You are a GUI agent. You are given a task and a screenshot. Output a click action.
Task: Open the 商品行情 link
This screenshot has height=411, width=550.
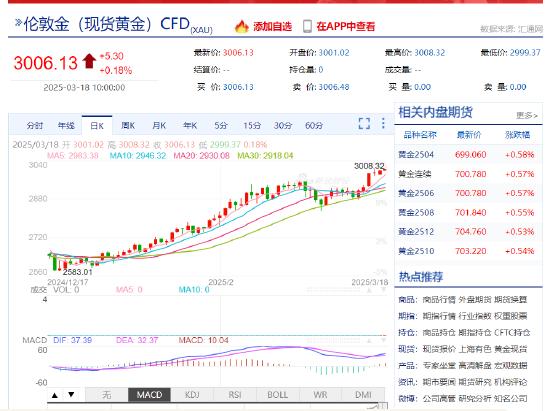coord(439,300)
